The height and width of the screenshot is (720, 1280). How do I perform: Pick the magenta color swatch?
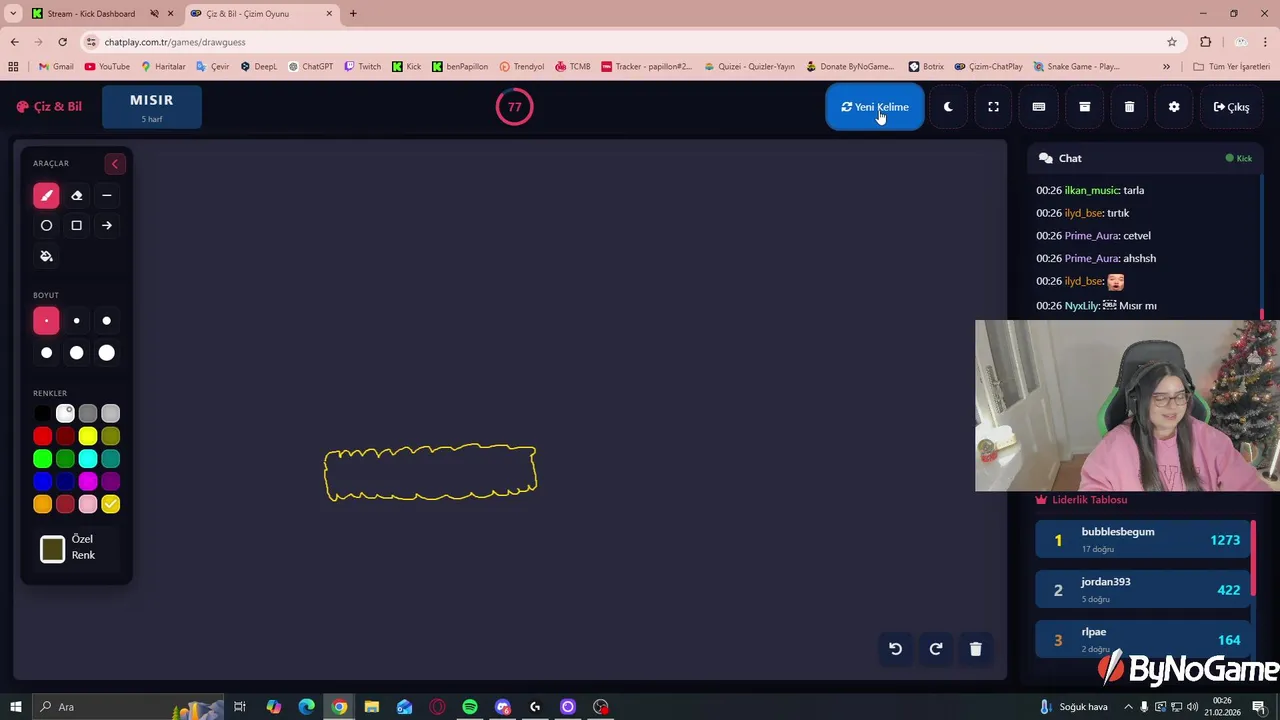(x=88, y=482)
